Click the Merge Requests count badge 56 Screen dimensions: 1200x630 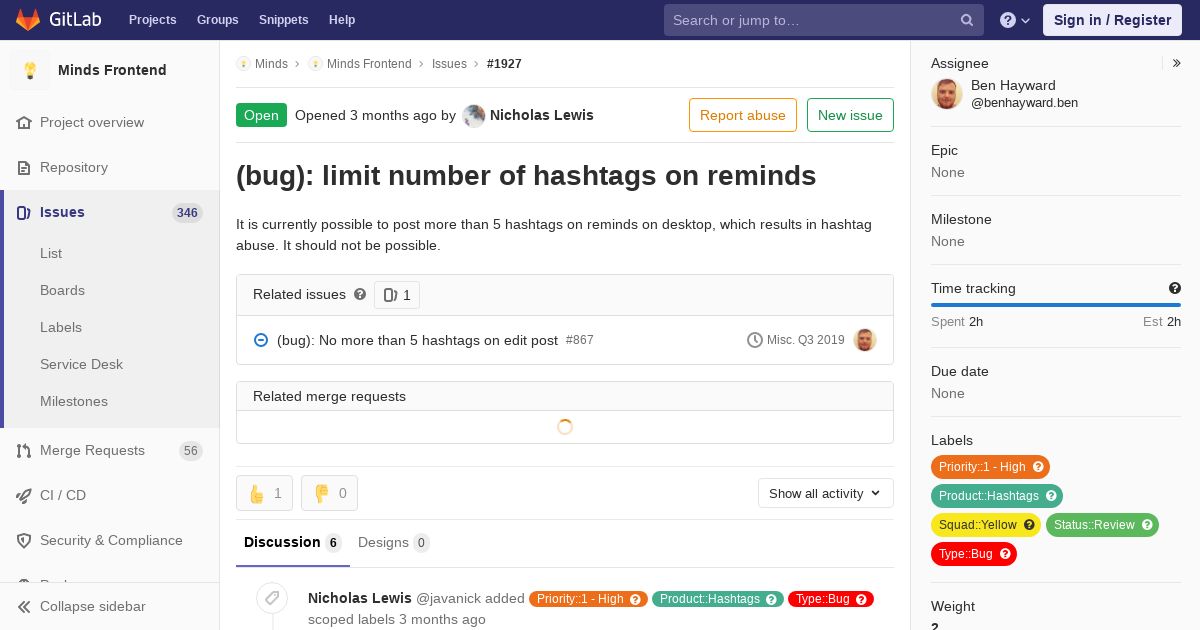tap(191, 451)
